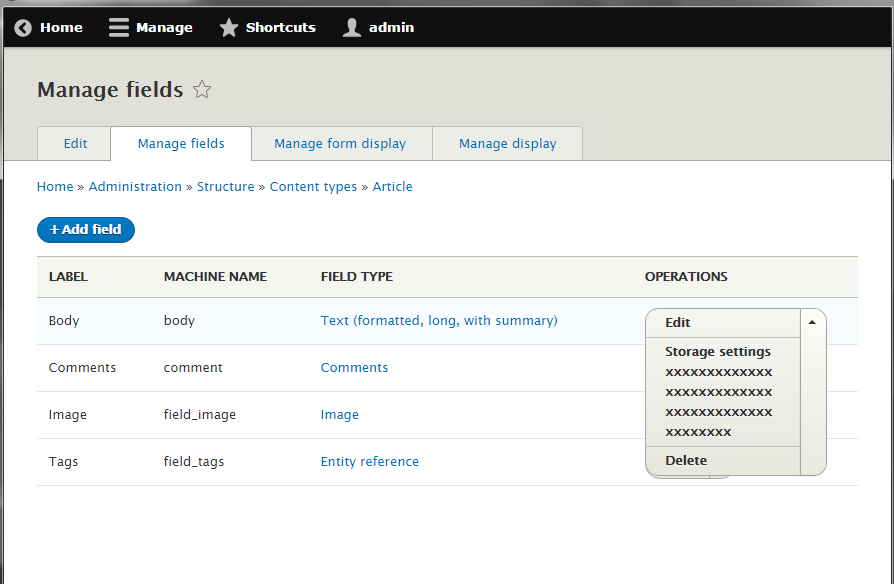Click the Shortcuts star icon
The image size is (894, 584).
[228, 27]
